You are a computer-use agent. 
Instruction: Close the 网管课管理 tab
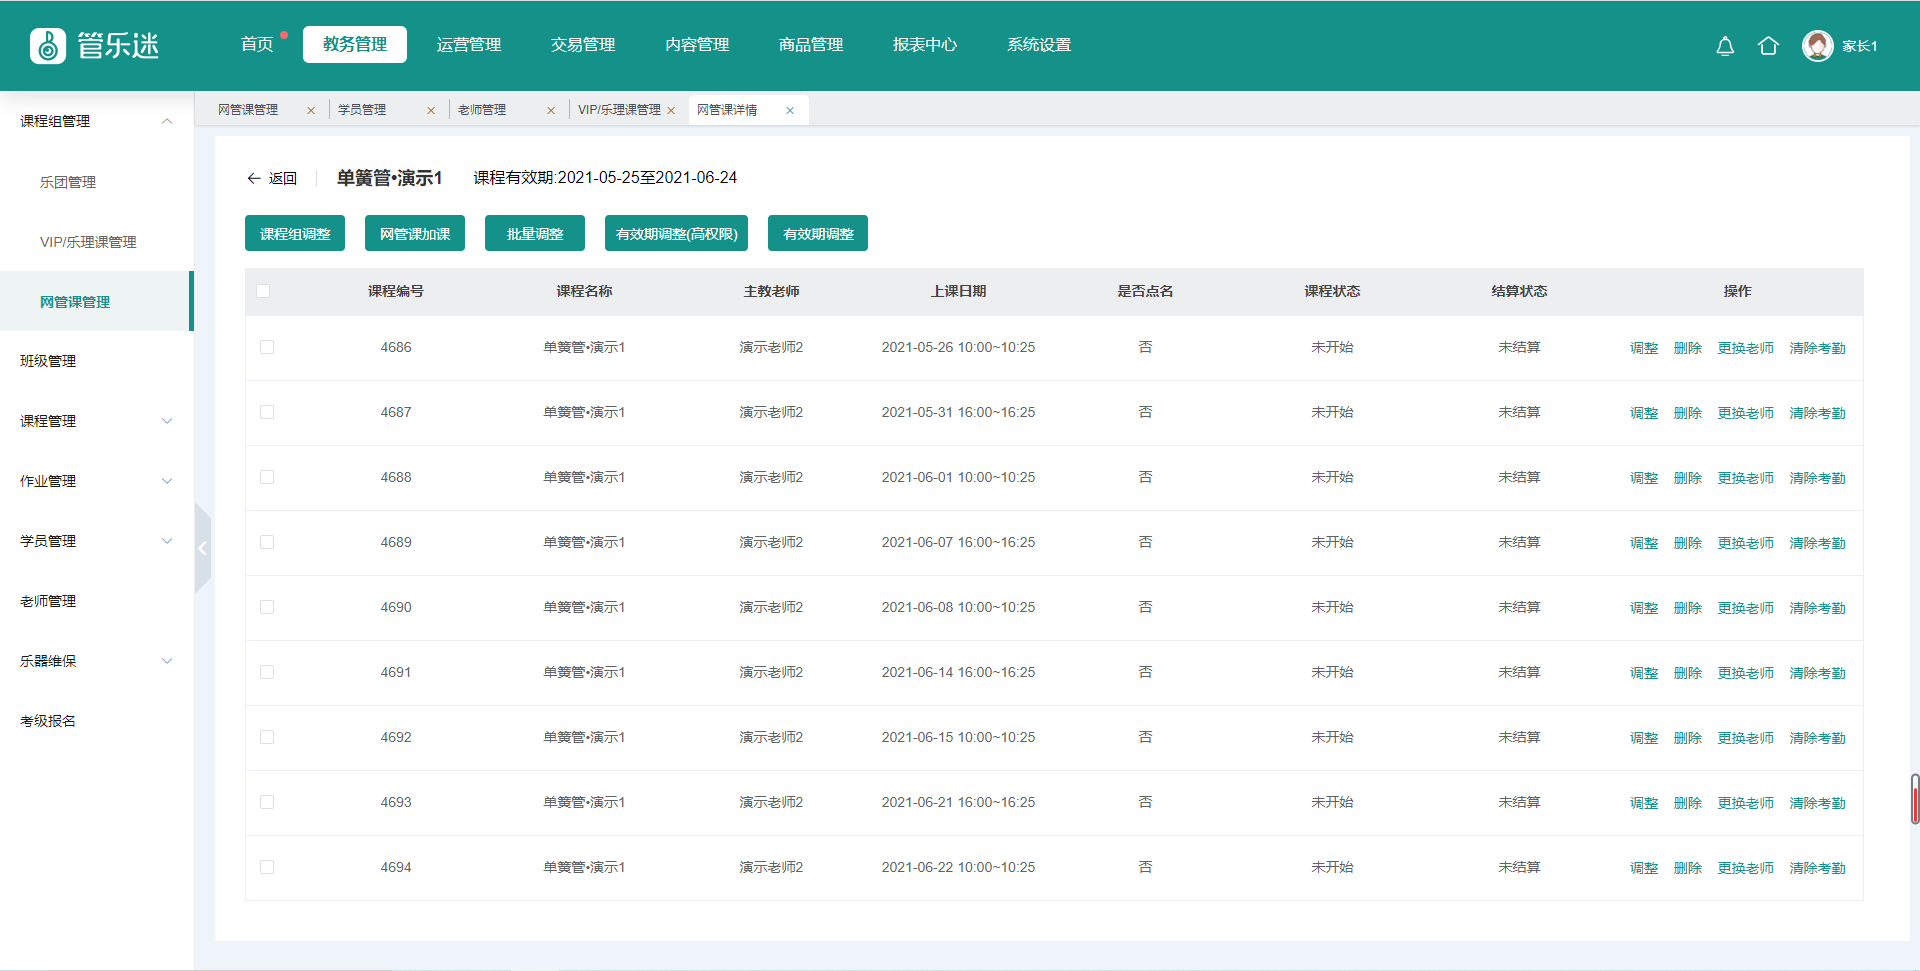[x=311, y=110]
